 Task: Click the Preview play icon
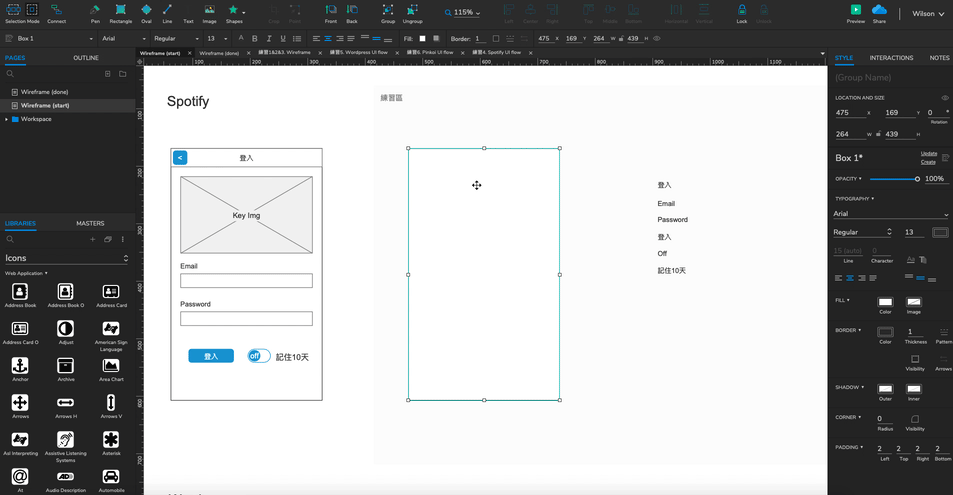point(855,10)
